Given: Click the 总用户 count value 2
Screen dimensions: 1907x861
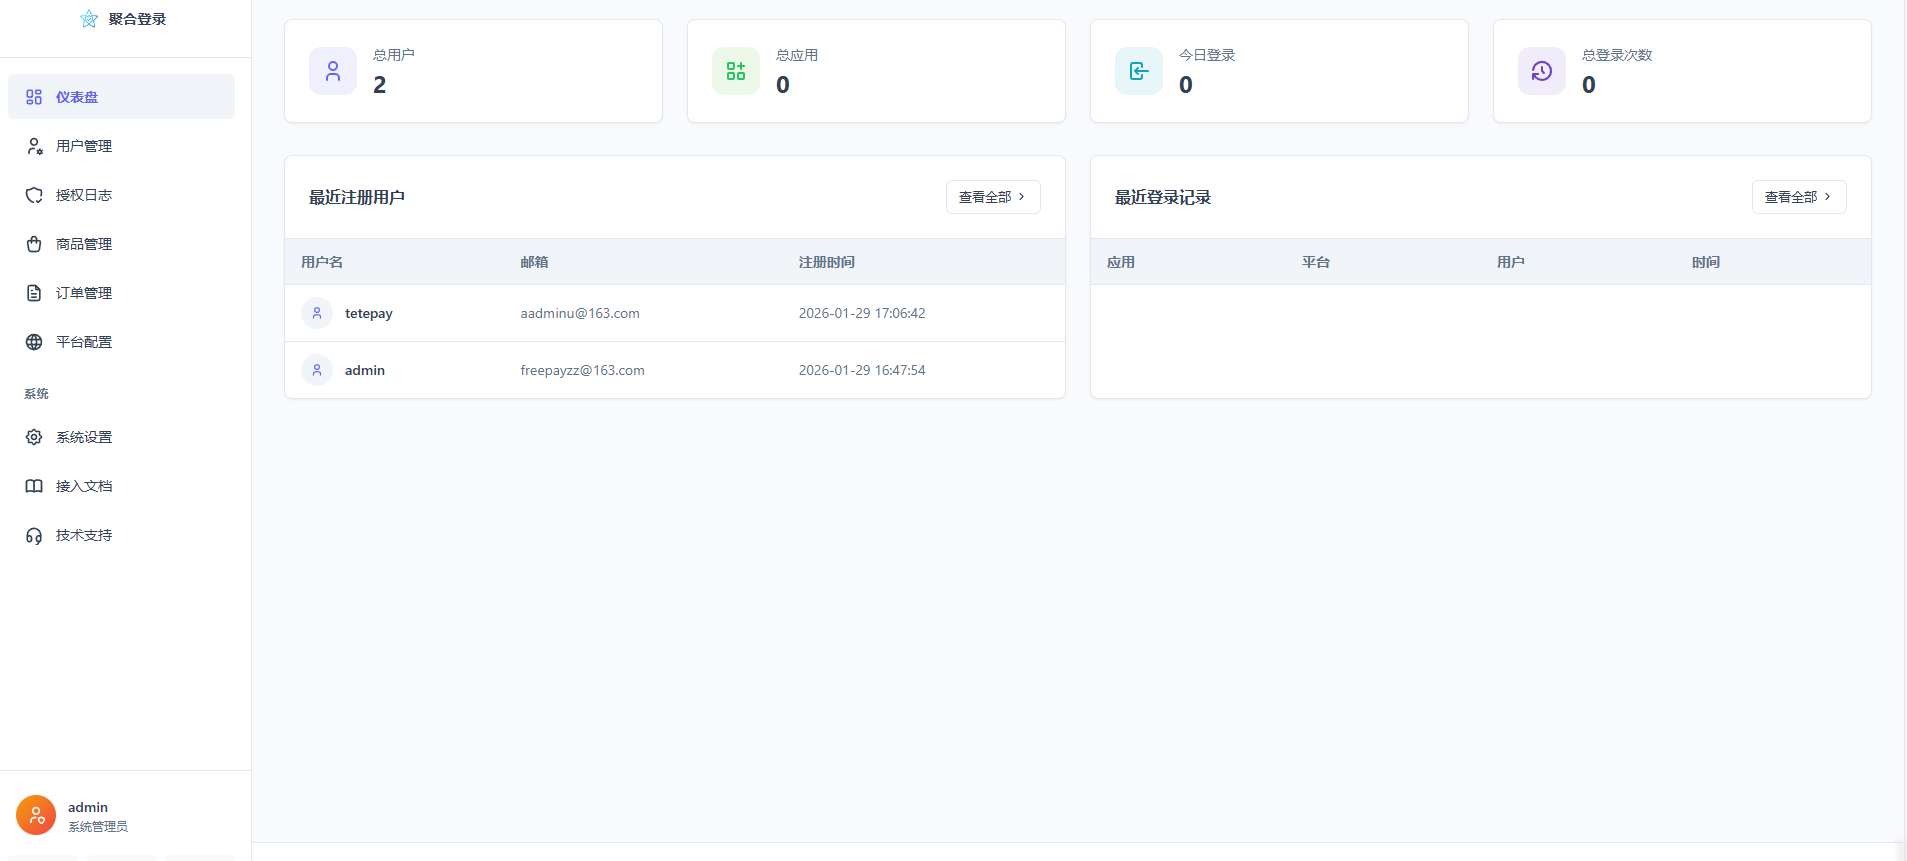Looking at the screenshot, I should pyautogui.click(x=380, y=85).
